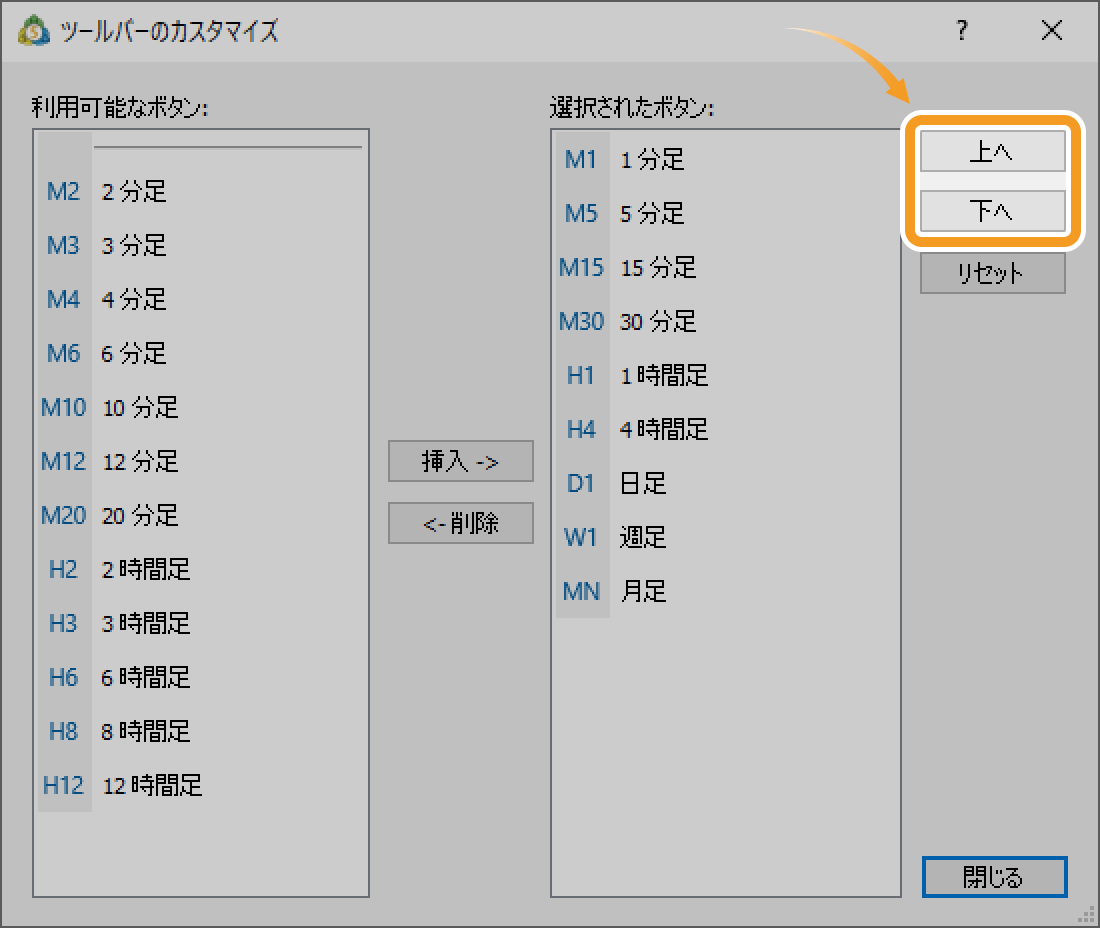
Task: Select the separator line item at list top
Action: pyautogui.click(x=201, y=148)
